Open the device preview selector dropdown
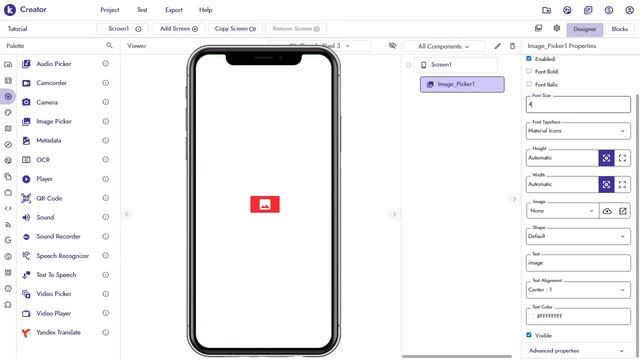Screen dimensions: 640x360 pyautogui.click(x=320, y=46)
